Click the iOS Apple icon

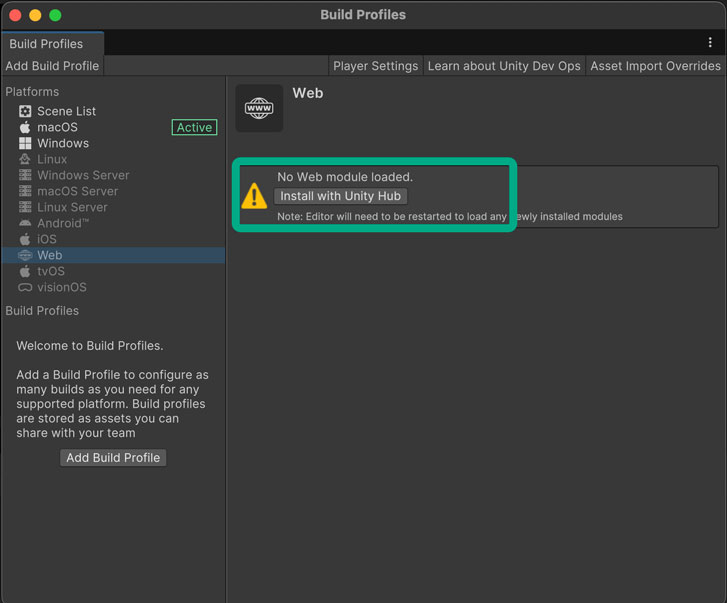(x=25, y=239)
